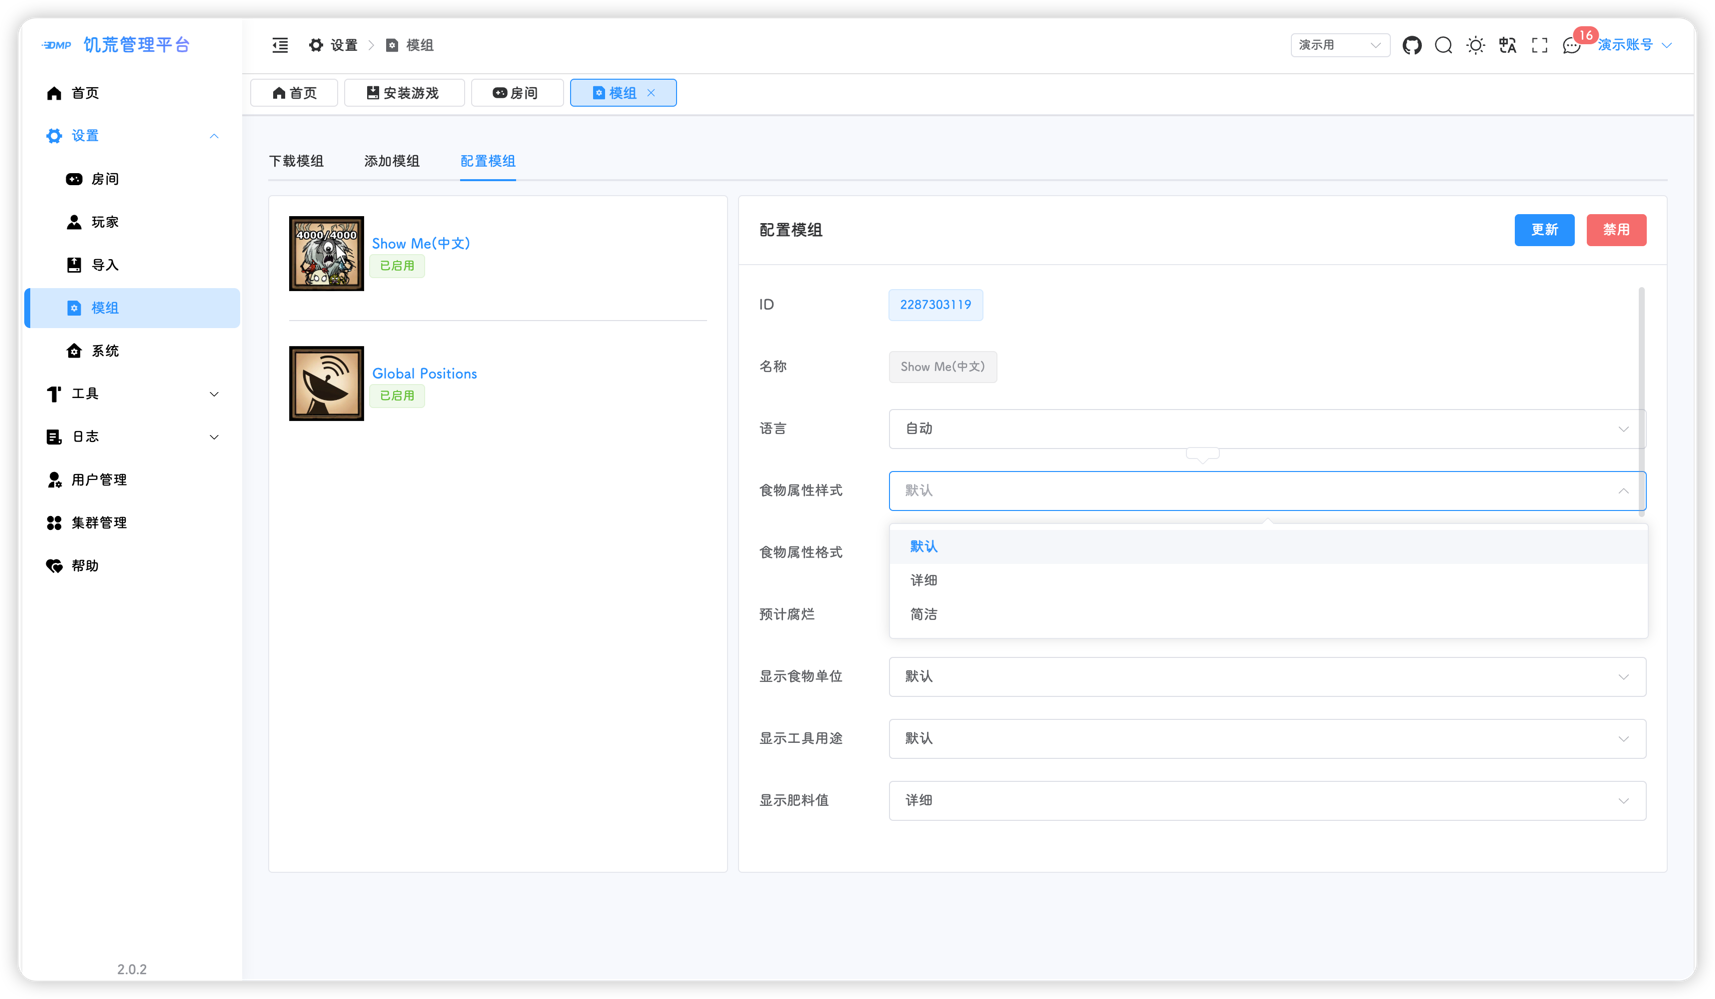This screenshot has width=1715, height=999.
Task: Choose 简洁 from the open dropdown
Action: pos(923,614)
